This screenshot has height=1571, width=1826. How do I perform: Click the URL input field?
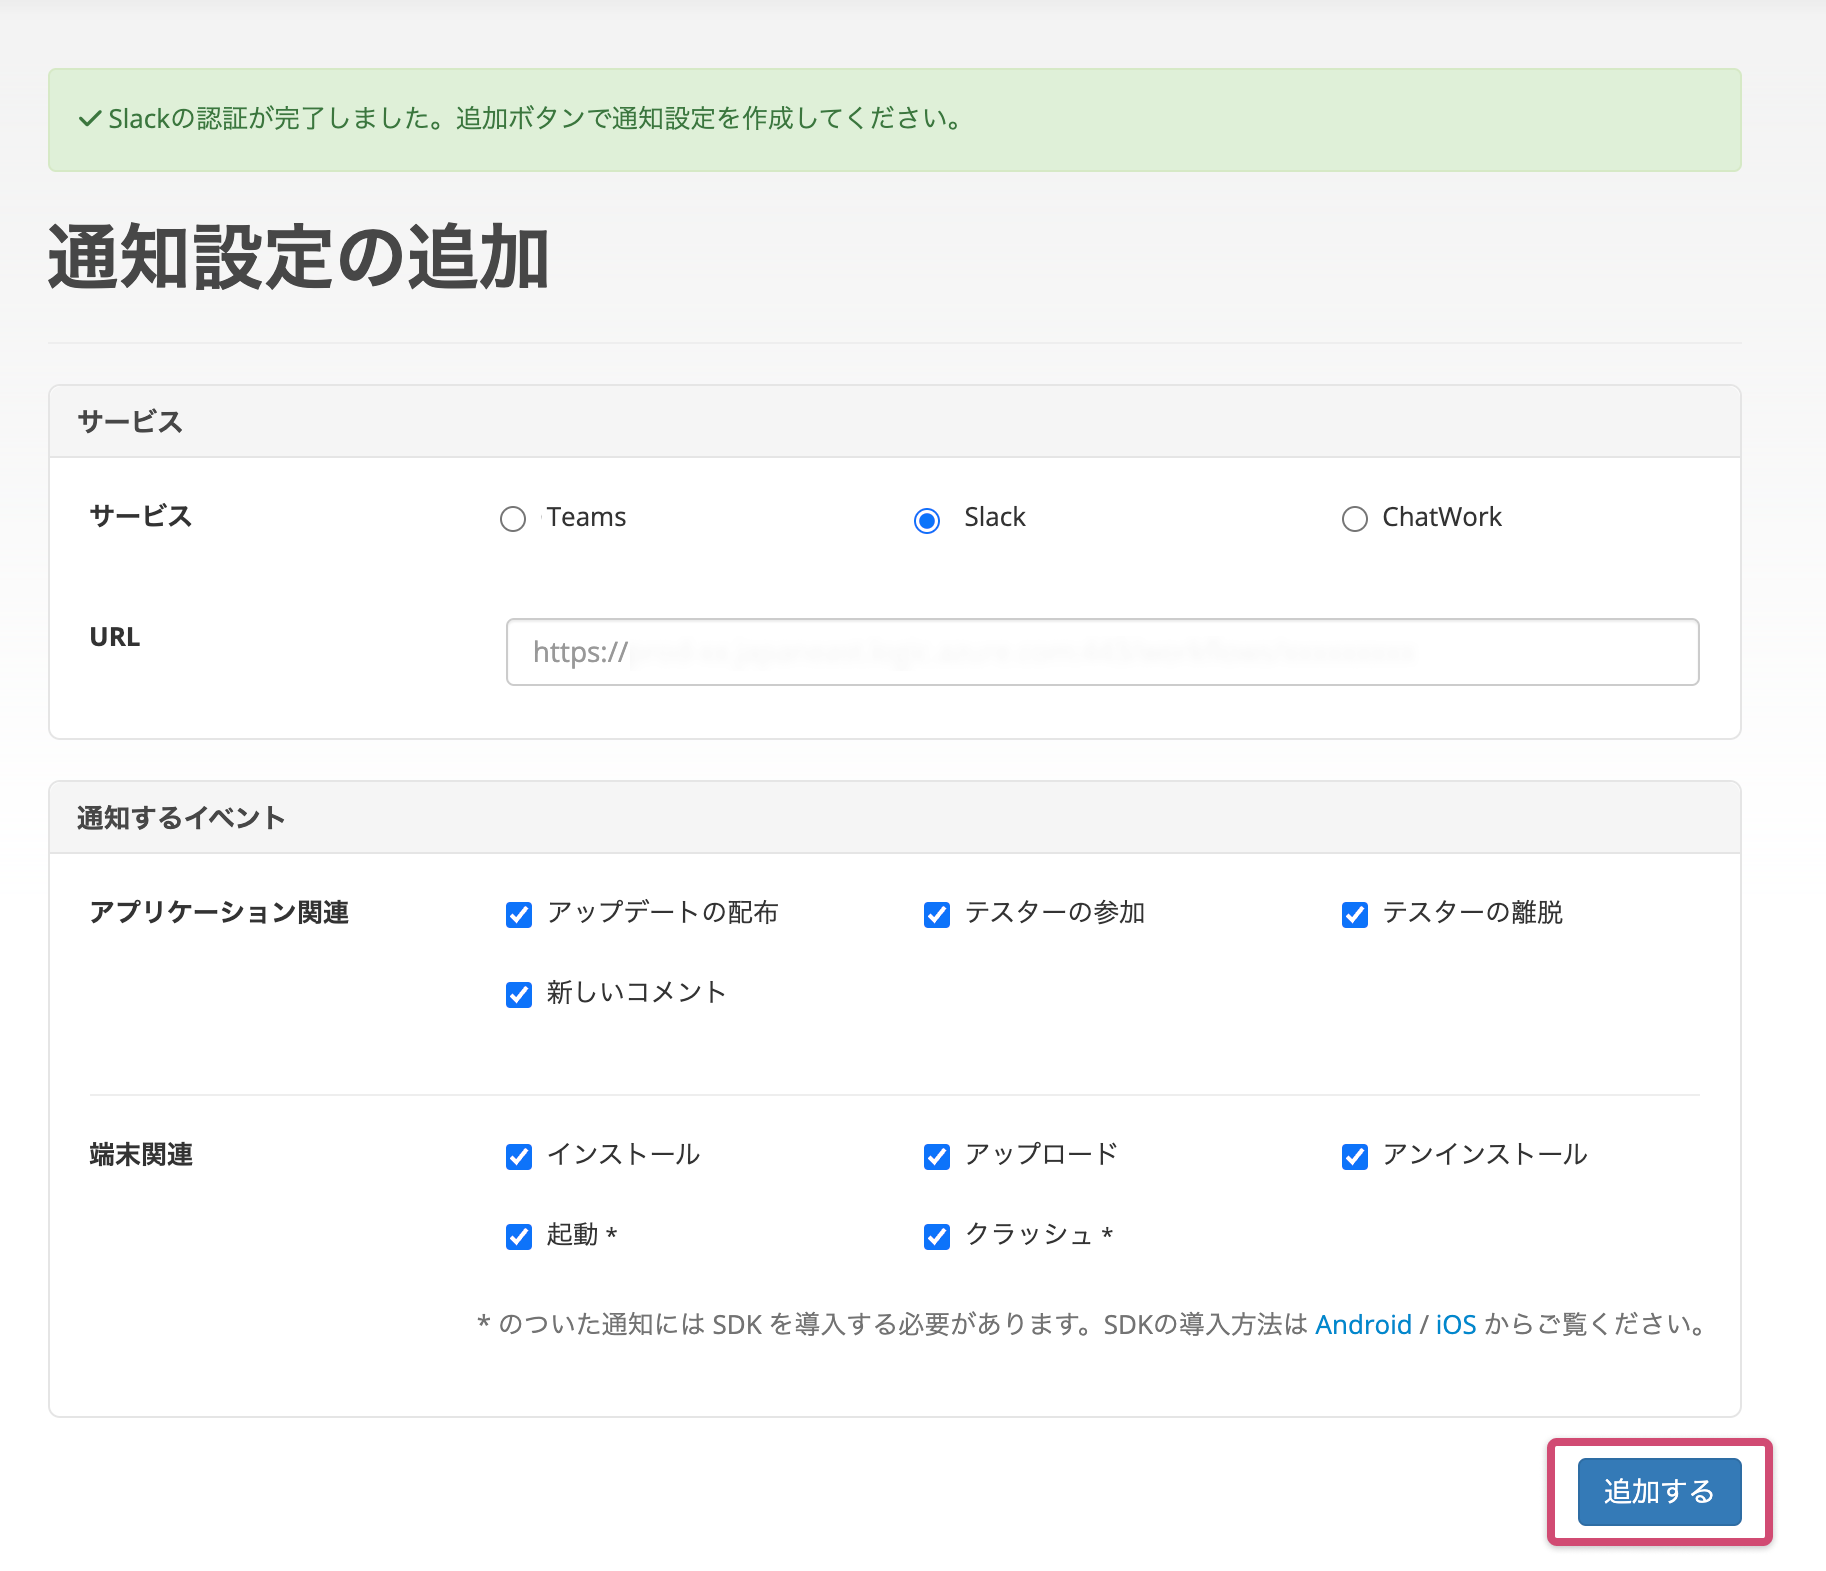click(1102, 652)
